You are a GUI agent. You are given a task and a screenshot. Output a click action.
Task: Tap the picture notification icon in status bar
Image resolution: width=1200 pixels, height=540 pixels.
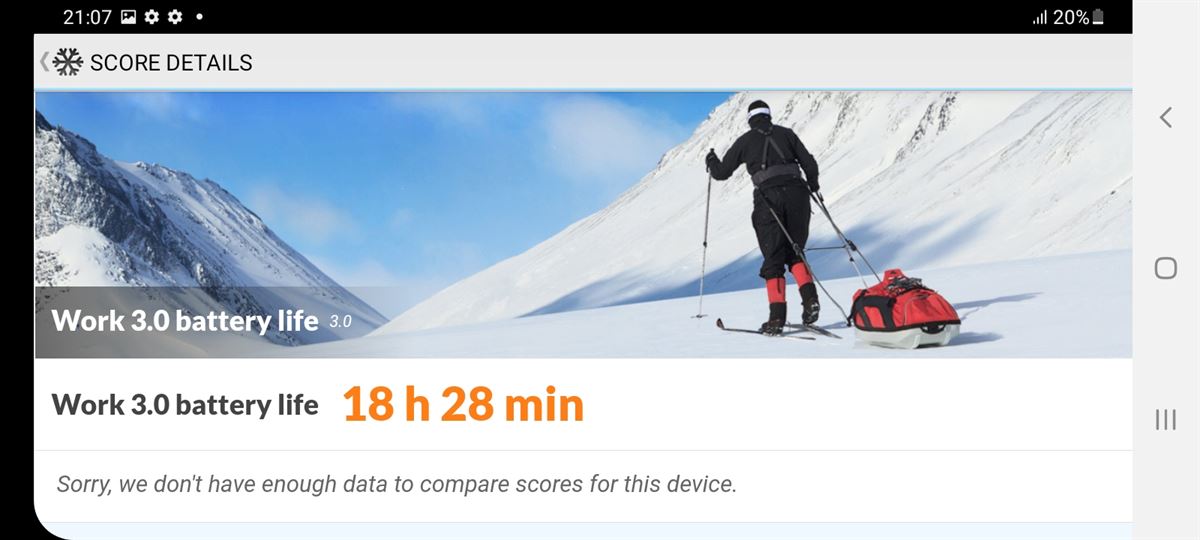(128, 17)
